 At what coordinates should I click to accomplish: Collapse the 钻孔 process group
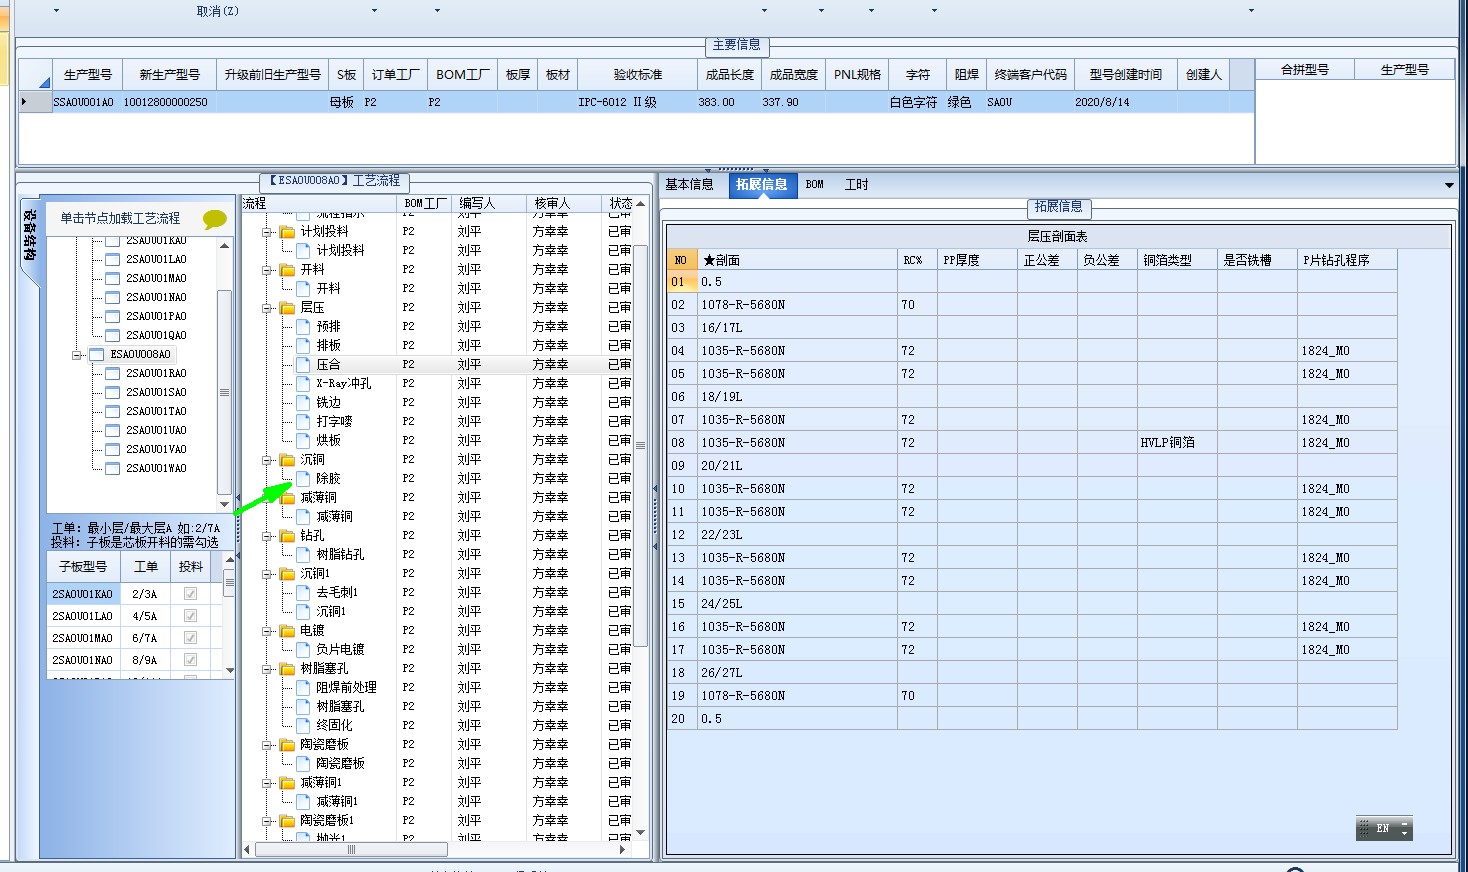[x=268, y=536]
